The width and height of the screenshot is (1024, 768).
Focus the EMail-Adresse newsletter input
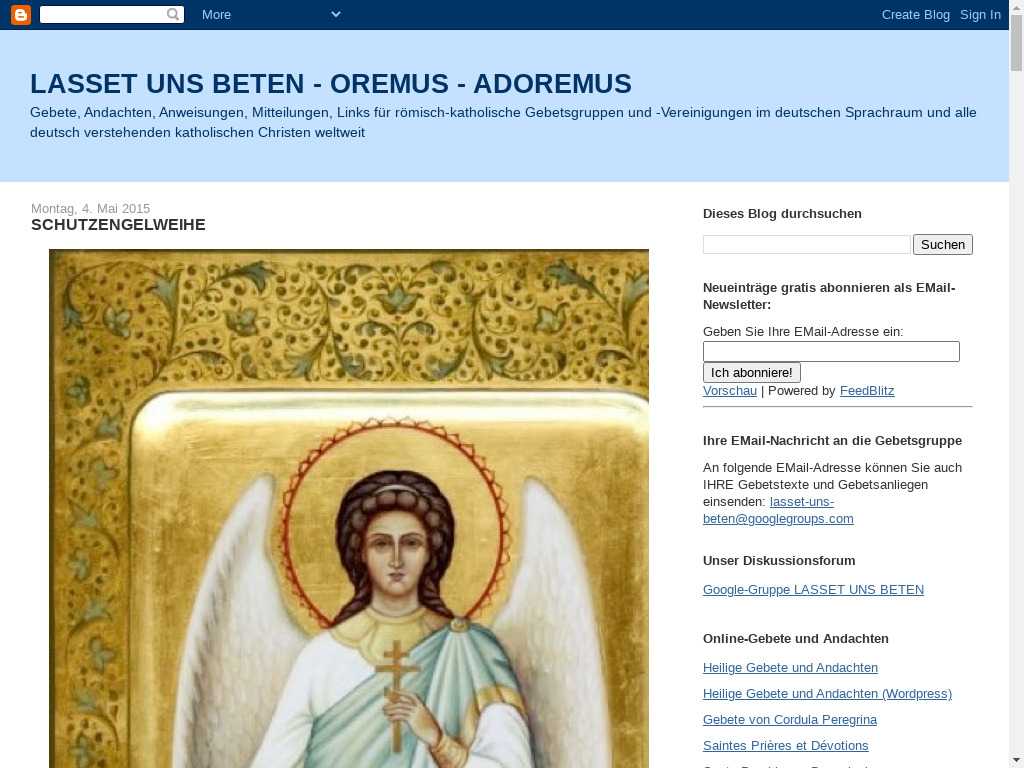coord(831,351)
